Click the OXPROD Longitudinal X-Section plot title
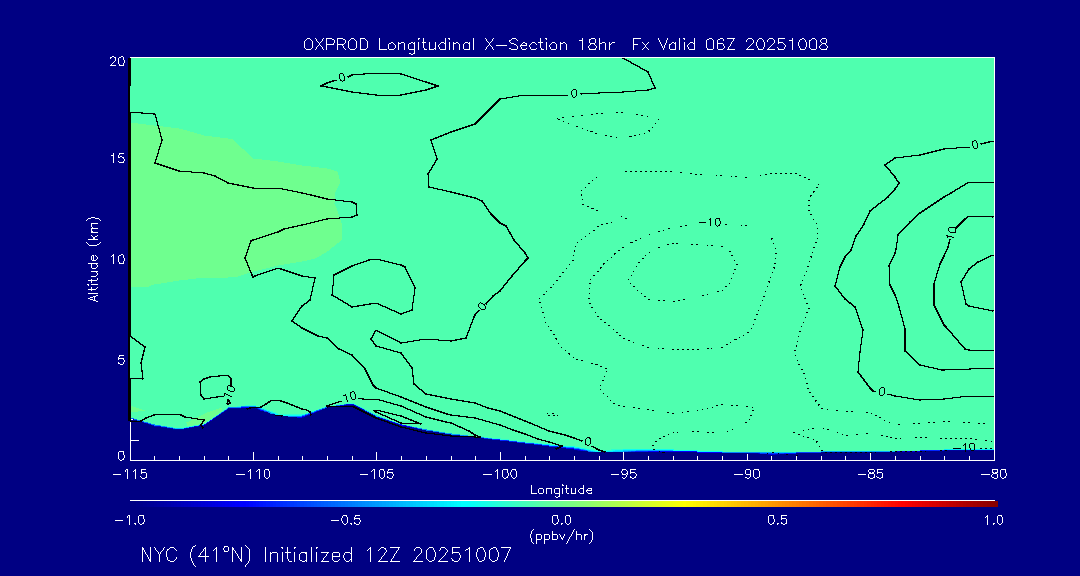This screenshot has width=1080, height=576. point(565,45)
